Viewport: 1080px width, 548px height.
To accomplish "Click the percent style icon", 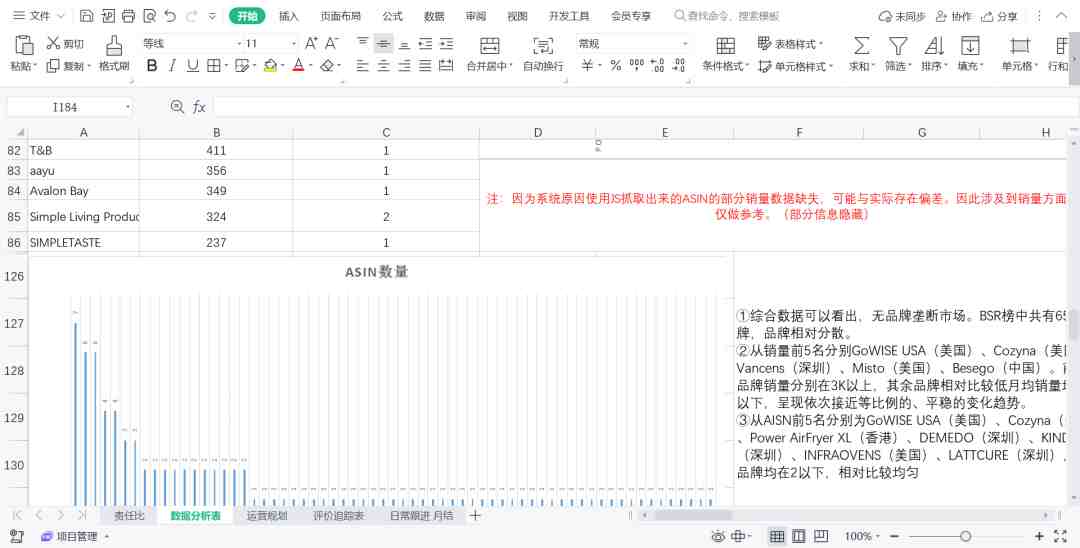I will point(616,65).
